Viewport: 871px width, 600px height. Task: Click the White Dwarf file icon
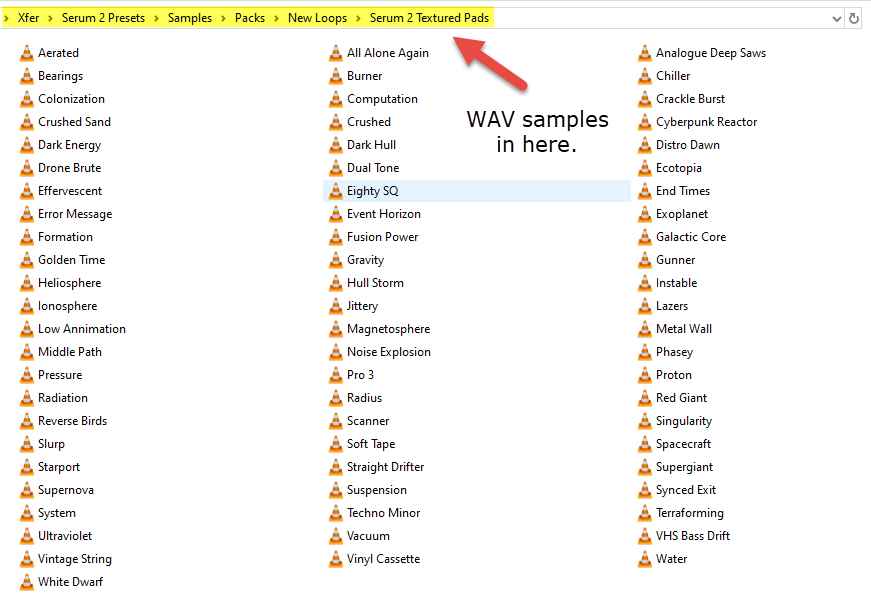tap(27, 582)
